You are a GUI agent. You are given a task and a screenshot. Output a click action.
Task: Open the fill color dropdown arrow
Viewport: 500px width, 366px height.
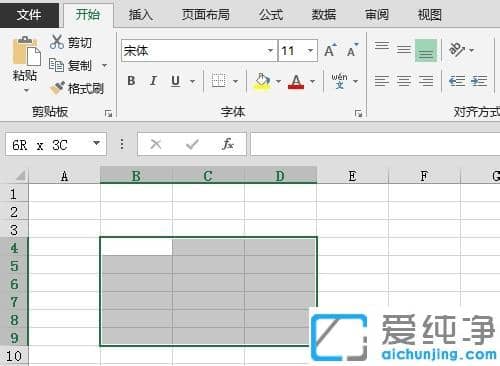point(279,81)
